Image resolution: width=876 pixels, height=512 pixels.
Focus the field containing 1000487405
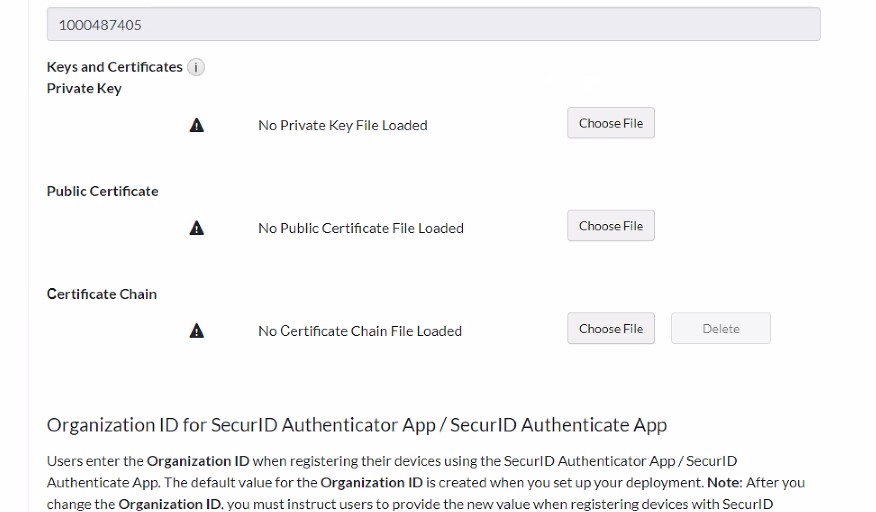[x=433, y=24]
